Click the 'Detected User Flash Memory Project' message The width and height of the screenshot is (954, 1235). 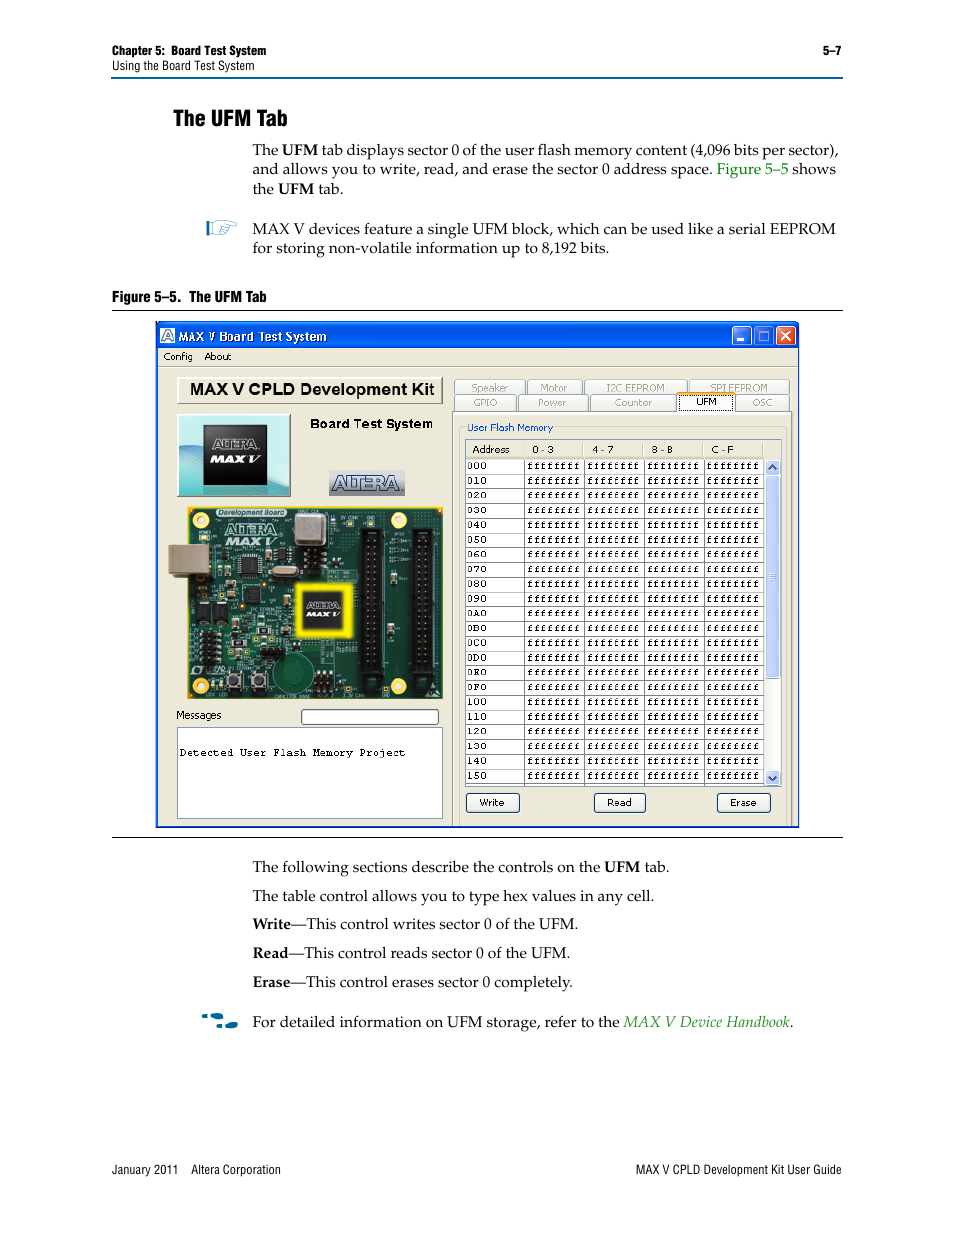click(x=292, y=753)
